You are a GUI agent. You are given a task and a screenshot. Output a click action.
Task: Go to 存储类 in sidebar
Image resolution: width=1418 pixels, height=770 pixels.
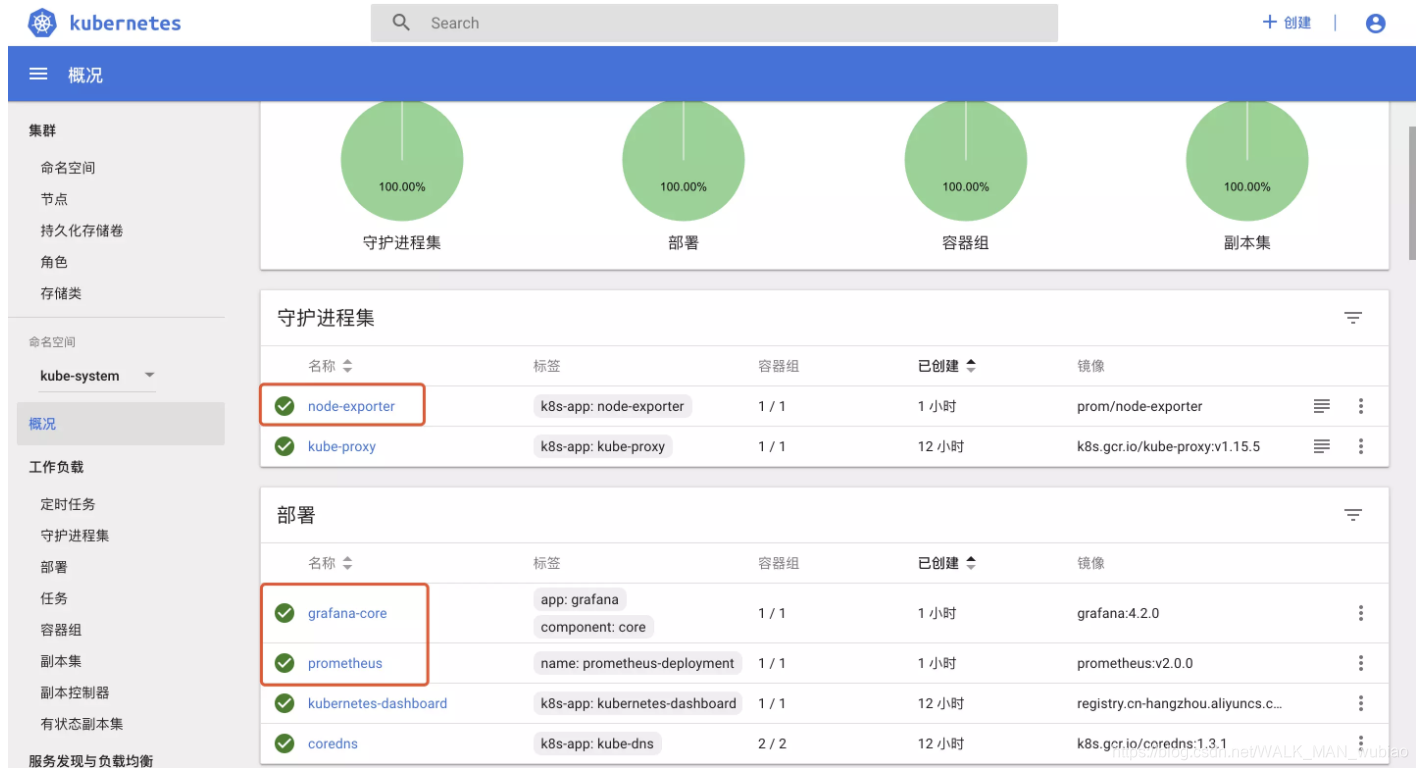point(61,293)
